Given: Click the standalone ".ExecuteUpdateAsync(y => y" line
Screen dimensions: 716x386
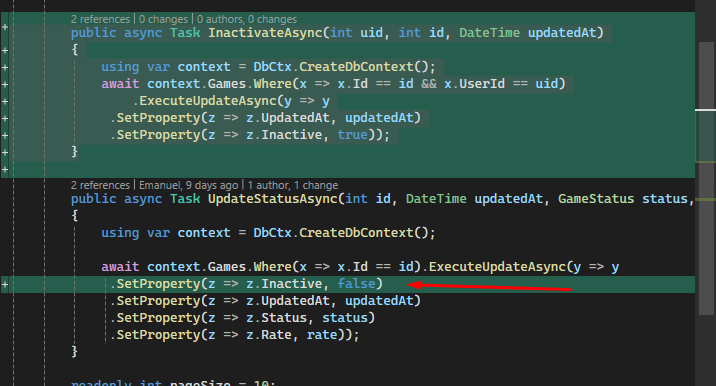Looking at the screenshot, I should click(231, 101).
